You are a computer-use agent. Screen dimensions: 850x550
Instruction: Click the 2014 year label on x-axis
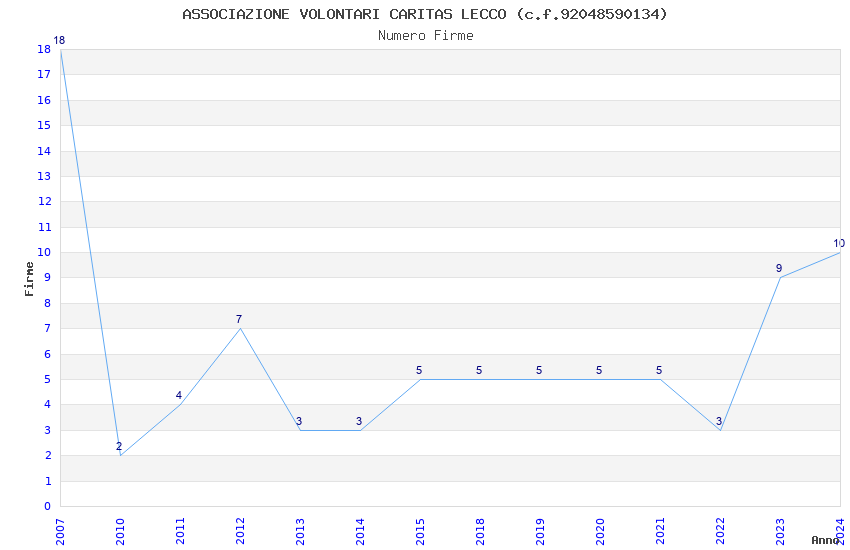tap(360, 532)
